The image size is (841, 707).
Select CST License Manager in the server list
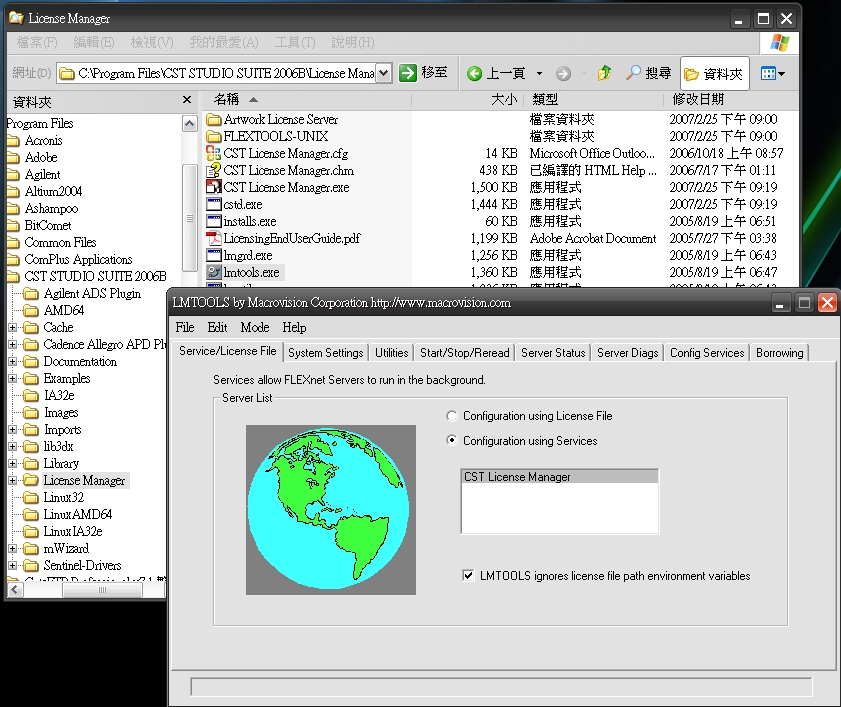[x=559, y=476]
